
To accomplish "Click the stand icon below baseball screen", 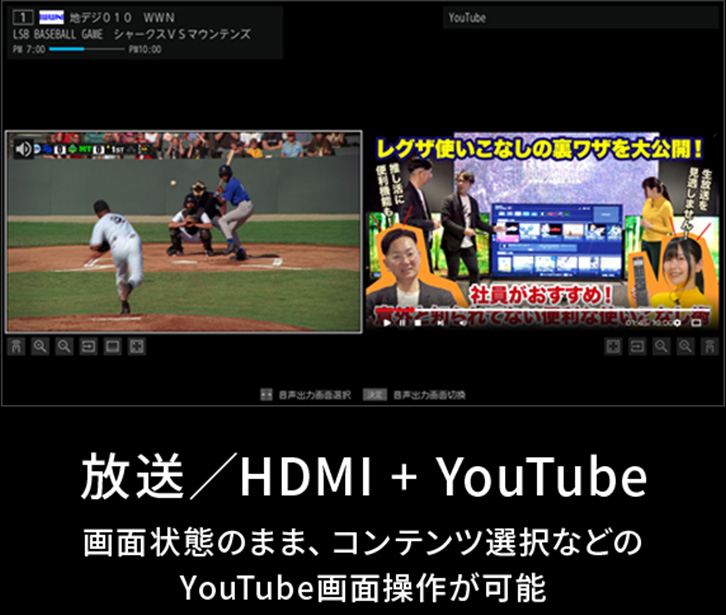I will [16, 346].
